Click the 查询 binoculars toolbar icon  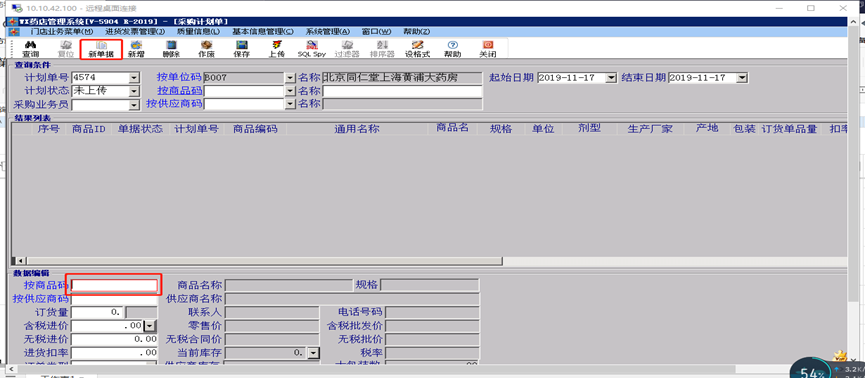click(30, 49)
